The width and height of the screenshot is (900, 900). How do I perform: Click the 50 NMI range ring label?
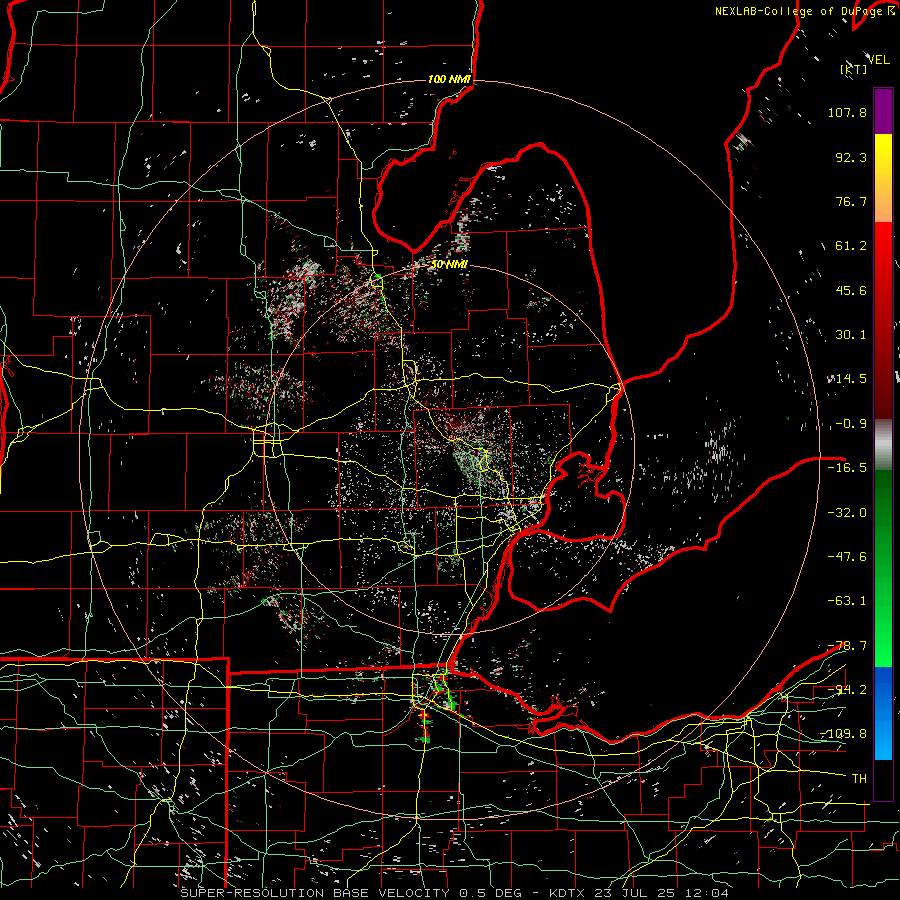coord(449,265)
